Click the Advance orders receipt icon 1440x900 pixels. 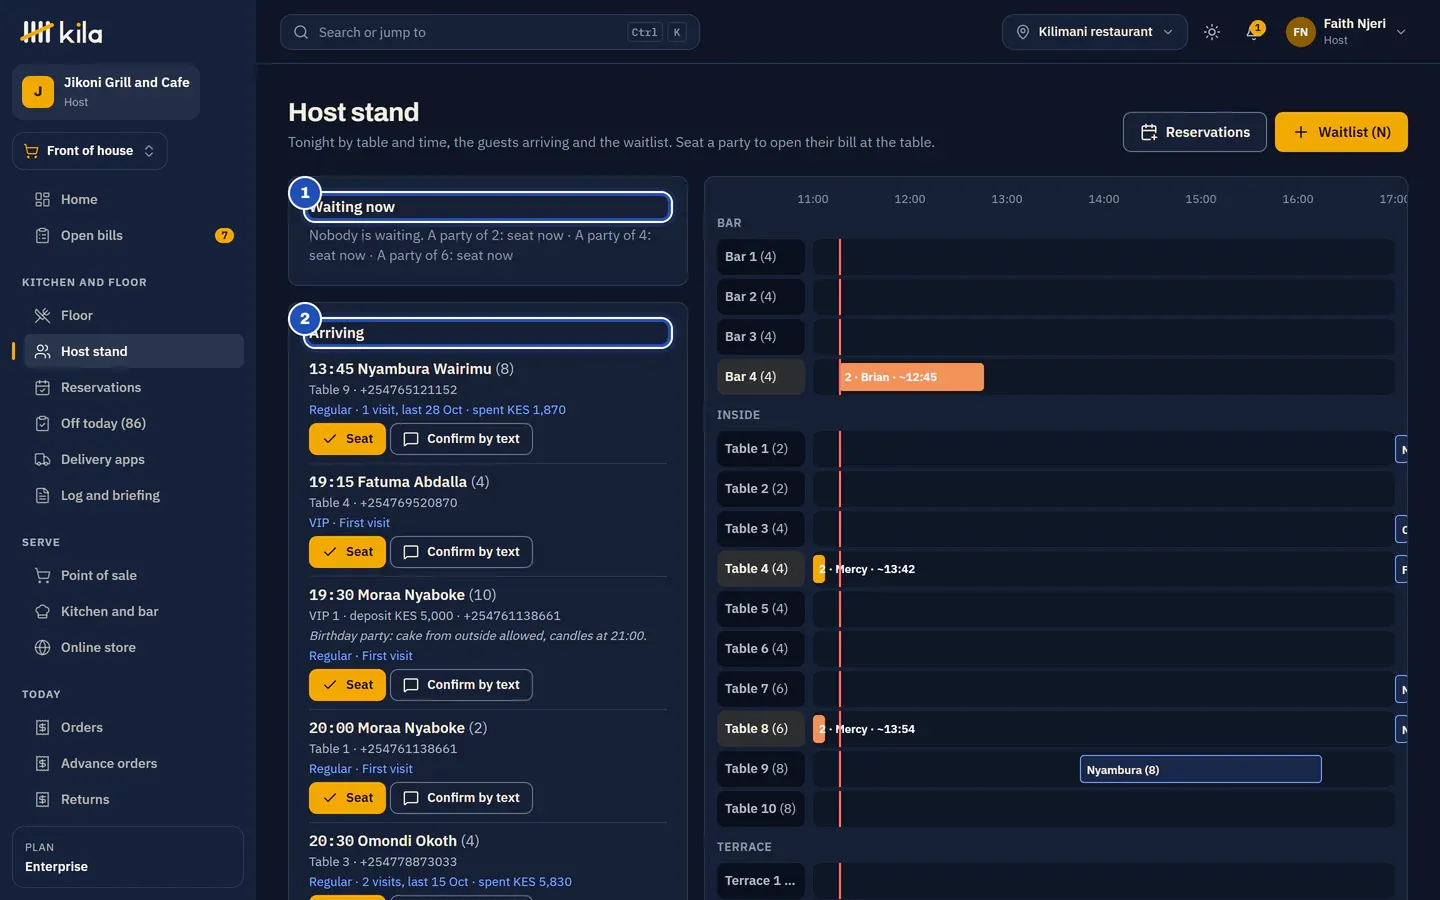(42, 763)
